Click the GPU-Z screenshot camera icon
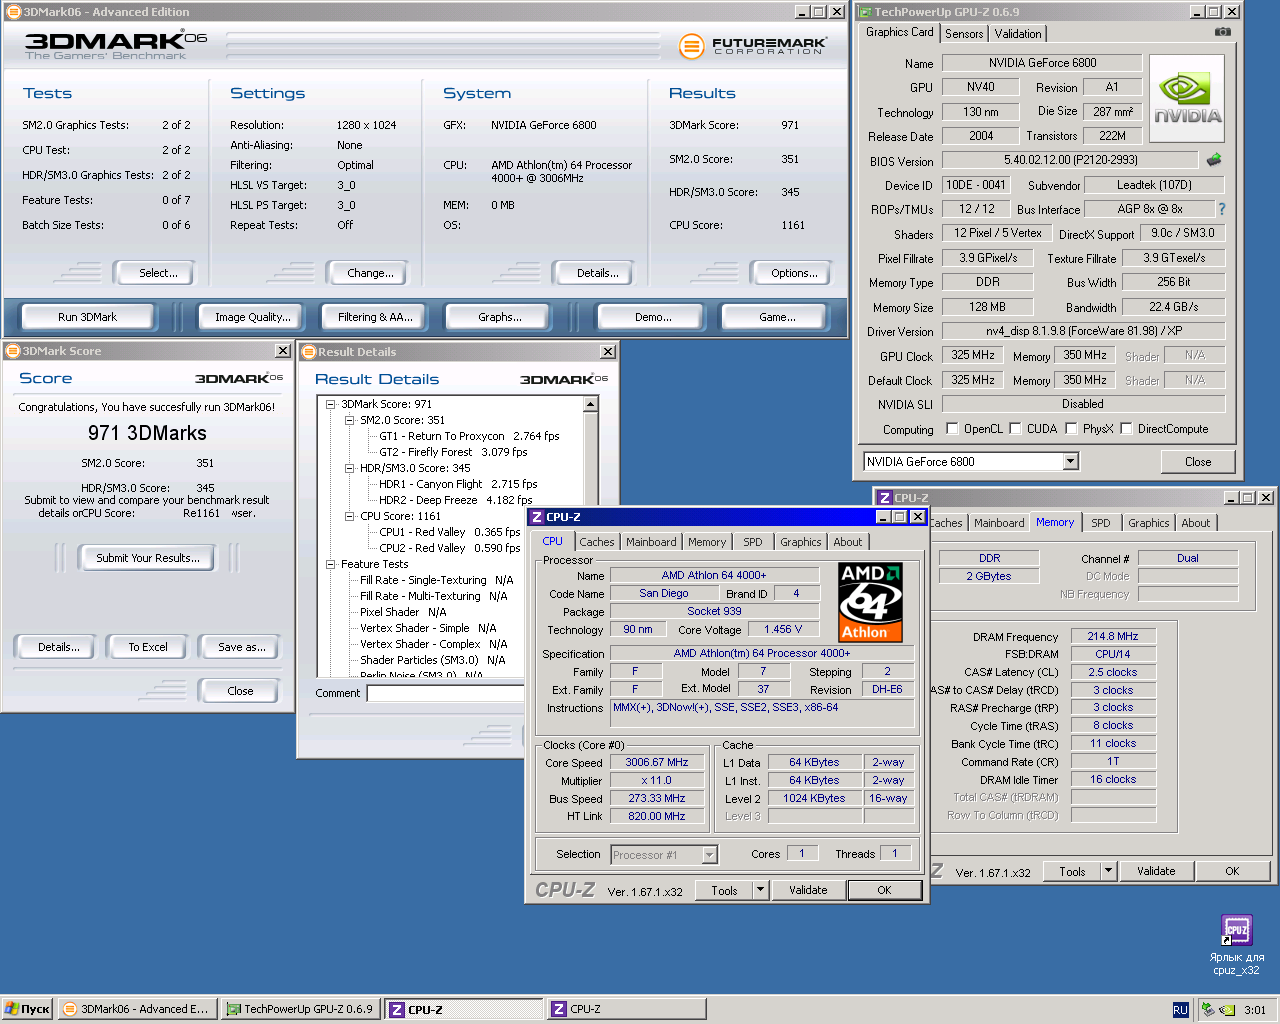Viewport: 1280px width, 1024px height. tap(1222, 32)
